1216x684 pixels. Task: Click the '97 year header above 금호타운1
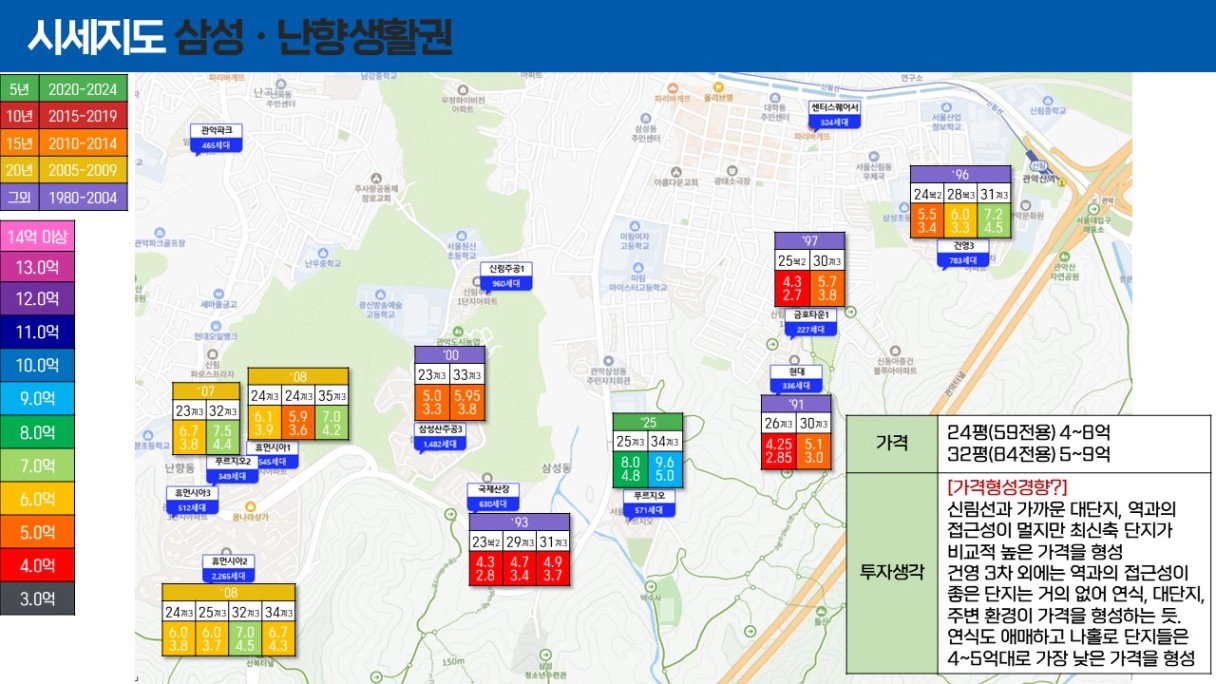809,241
